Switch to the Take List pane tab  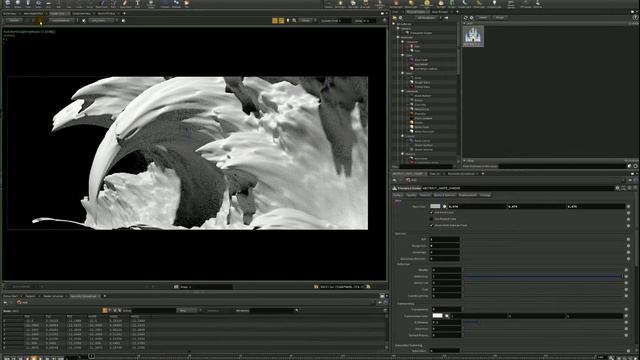(434, 173)
